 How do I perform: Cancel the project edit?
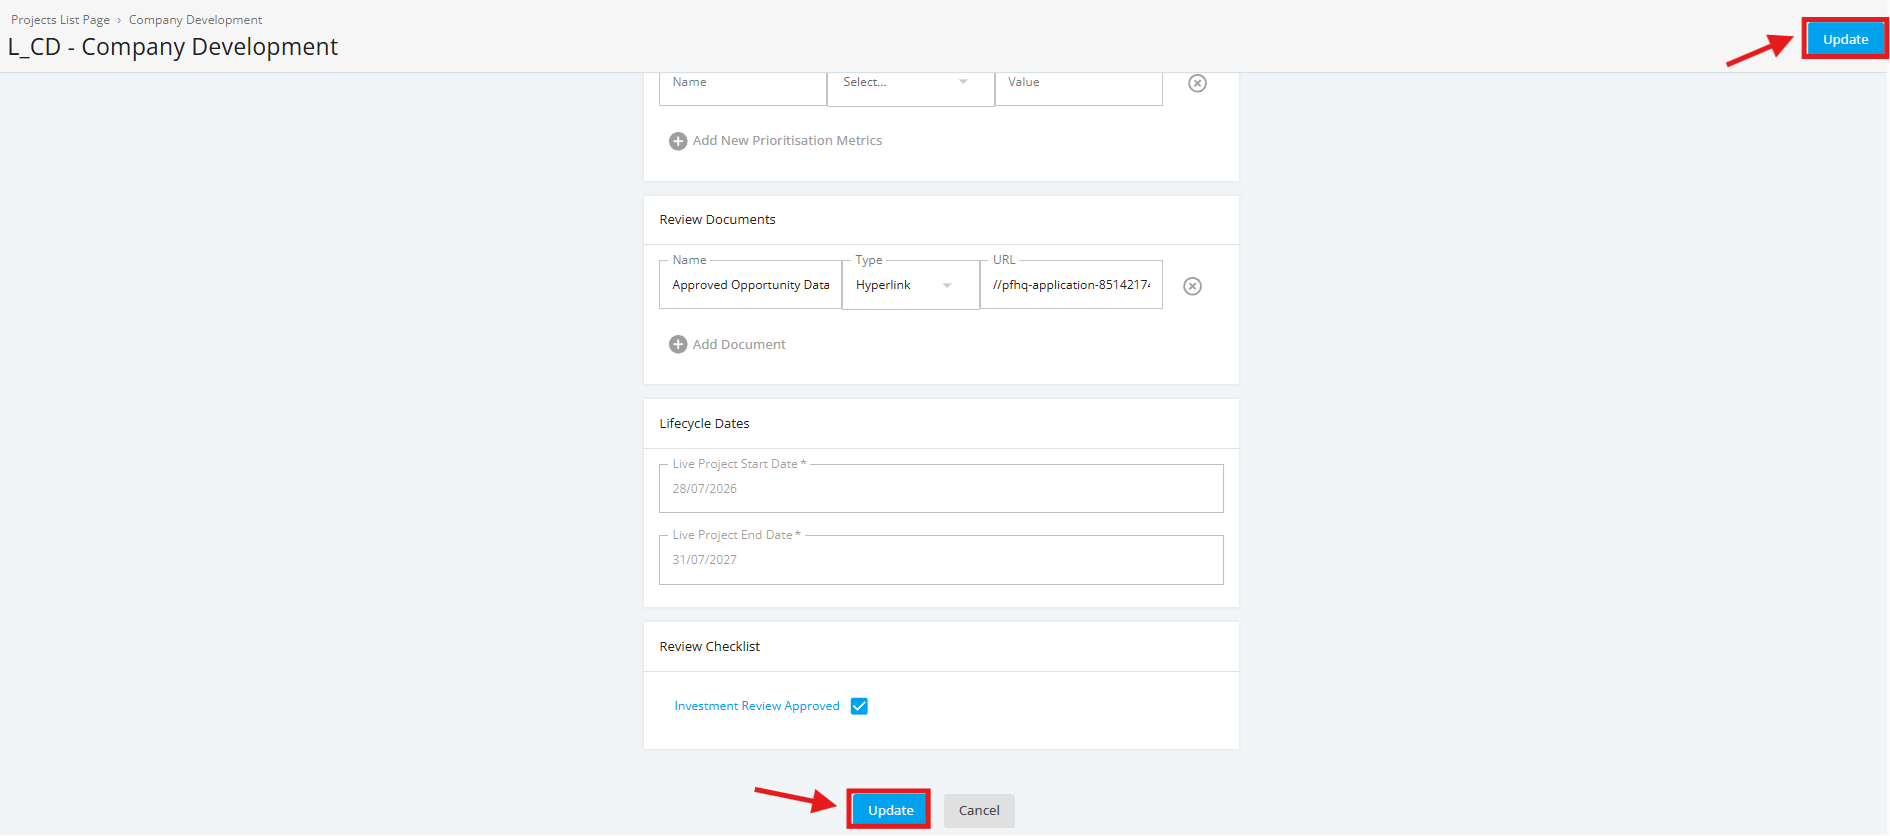click(x=979, y=810)
